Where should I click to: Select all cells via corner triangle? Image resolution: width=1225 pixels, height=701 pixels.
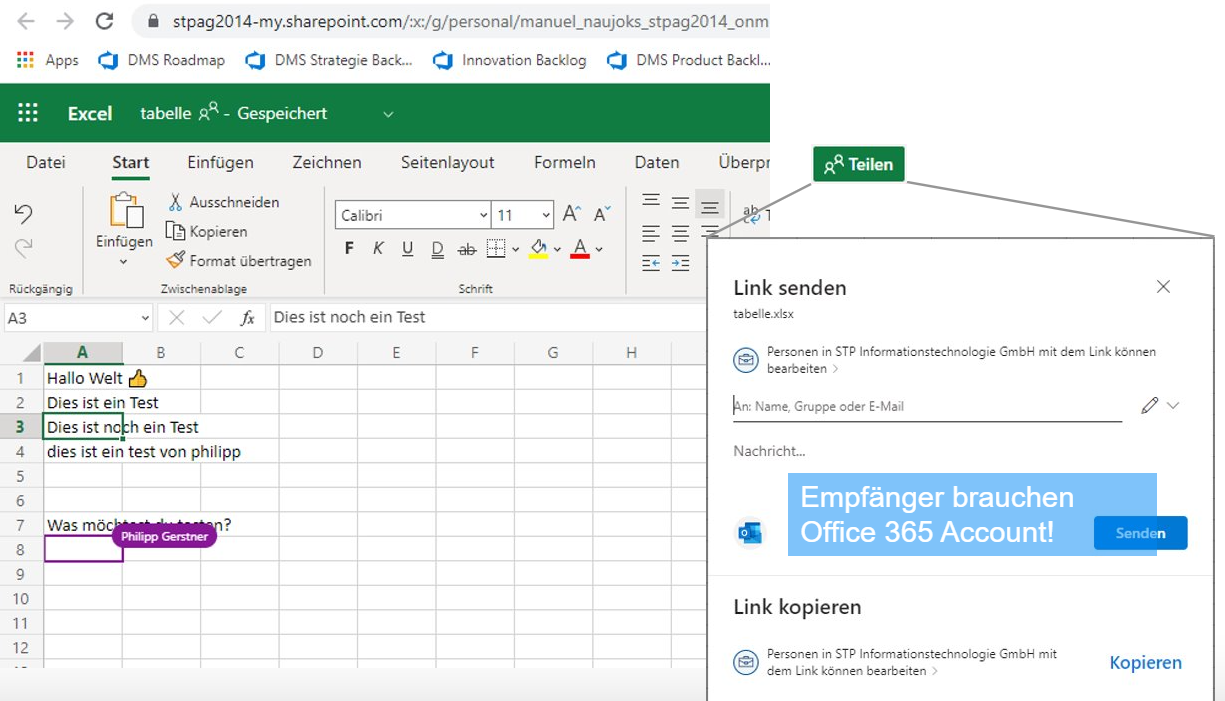(30, 352)
